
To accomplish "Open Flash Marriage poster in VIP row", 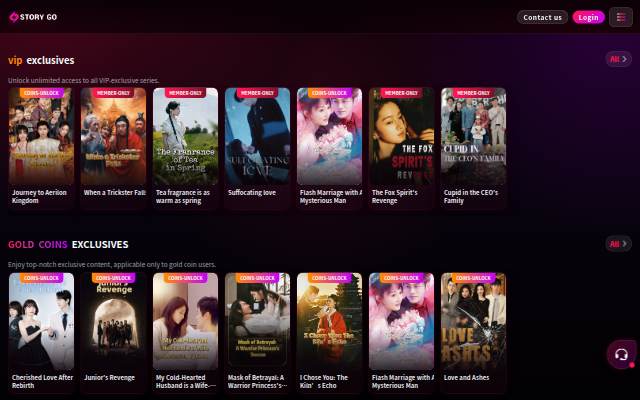I will [329, 136].
